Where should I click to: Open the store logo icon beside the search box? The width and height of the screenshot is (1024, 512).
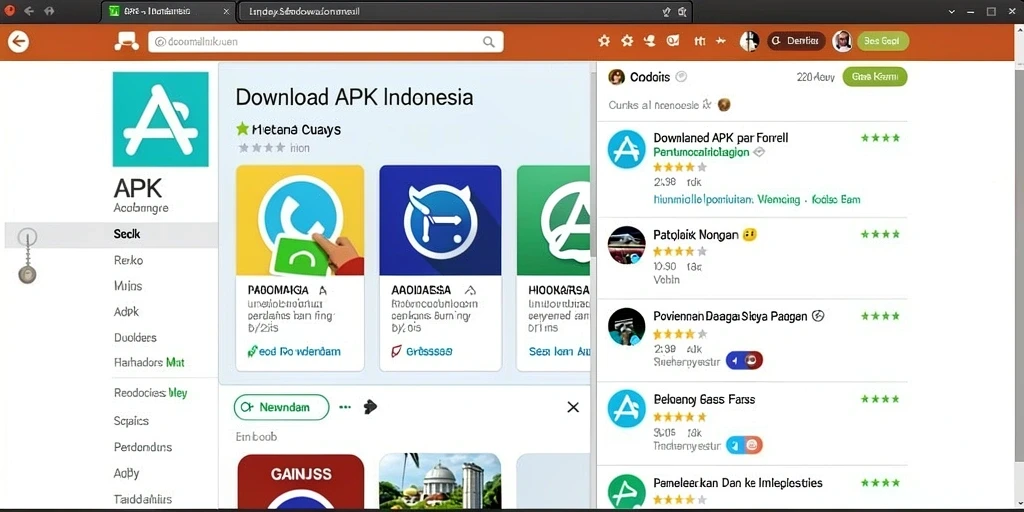(x=127, y=42)
